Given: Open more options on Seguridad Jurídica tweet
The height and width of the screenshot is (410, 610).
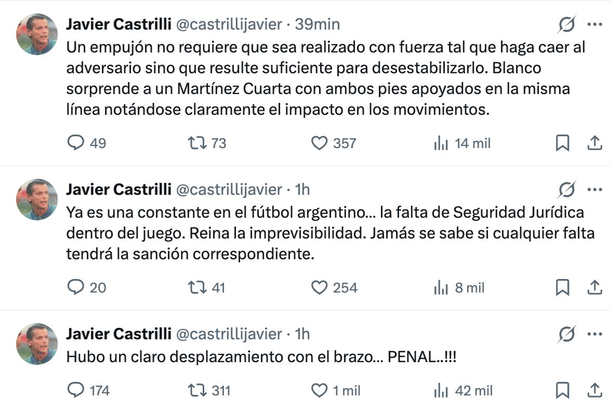Looking at the screenshot, I should (596, 189).
